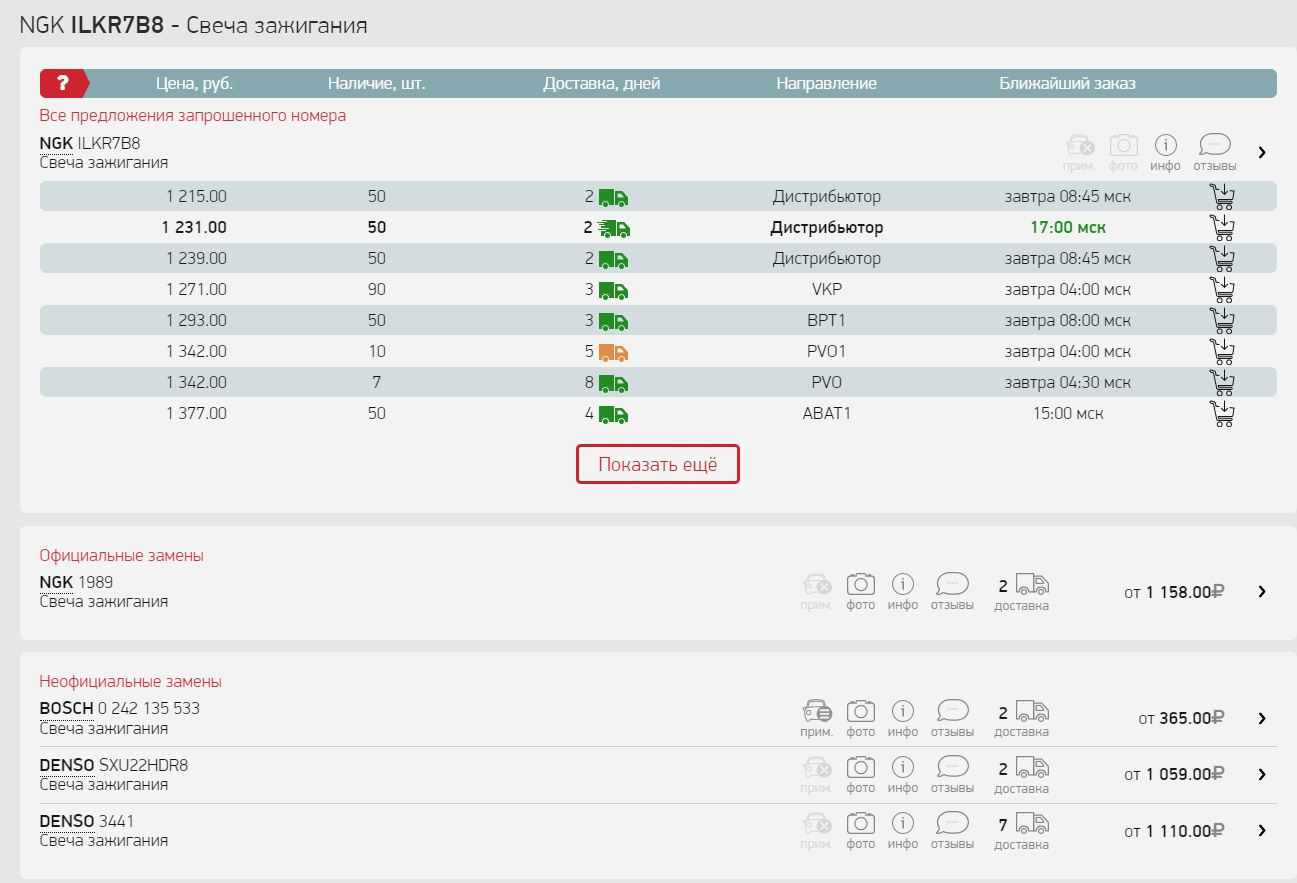Add the PVO1 offer to cart
1297x883 pixels.
[x=1222, y=351]
